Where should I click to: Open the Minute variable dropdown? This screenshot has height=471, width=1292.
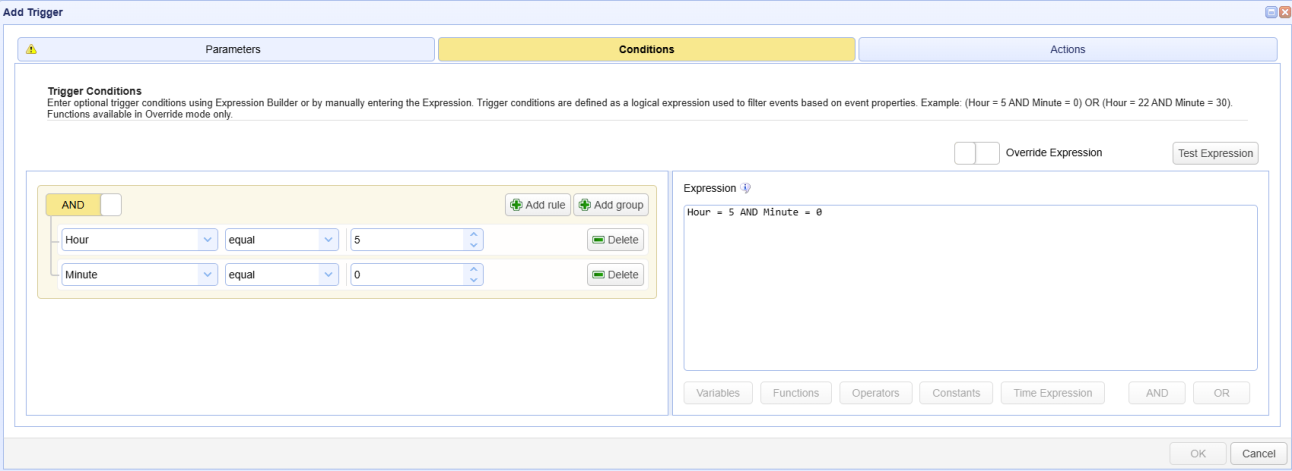(x=139, y=274)
